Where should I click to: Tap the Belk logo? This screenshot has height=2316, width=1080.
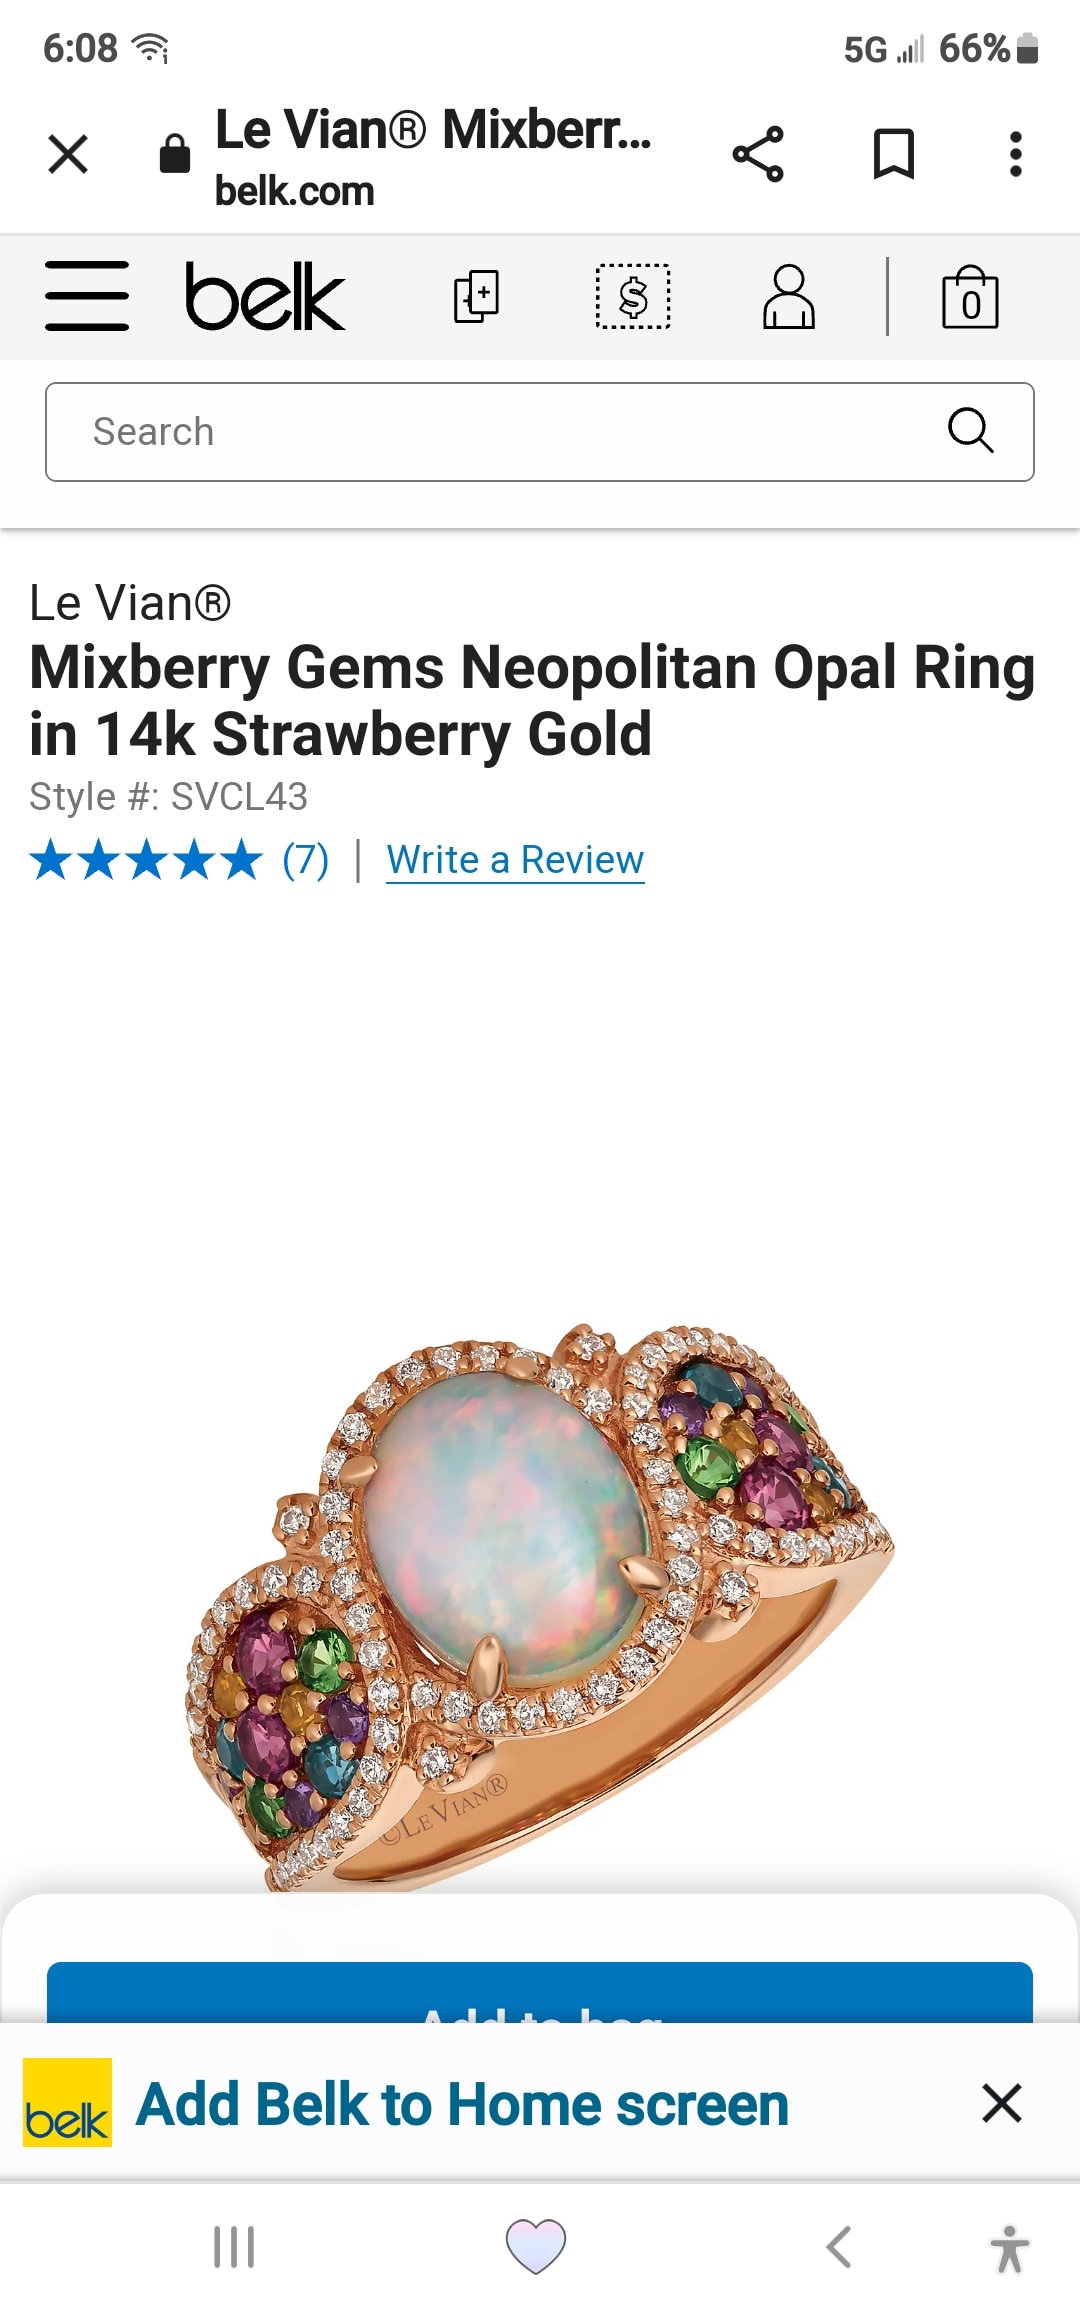pos(265,297)
